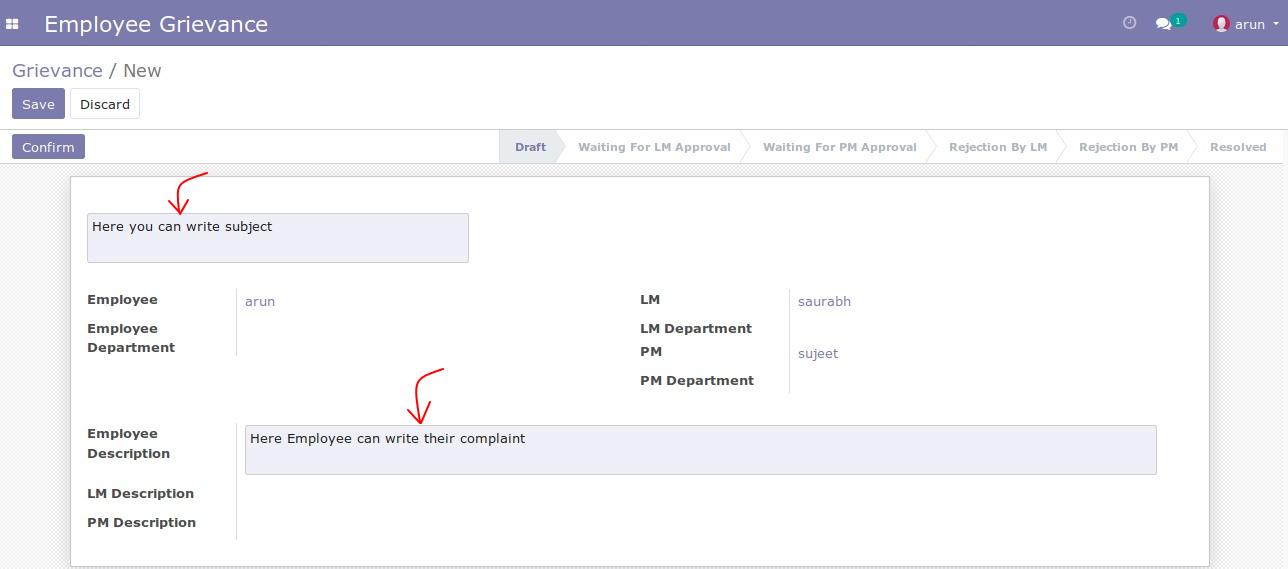This screenshot has height=569, width=1288.
Task: Click the New breadcrumb text
Action: pos(142,71)
